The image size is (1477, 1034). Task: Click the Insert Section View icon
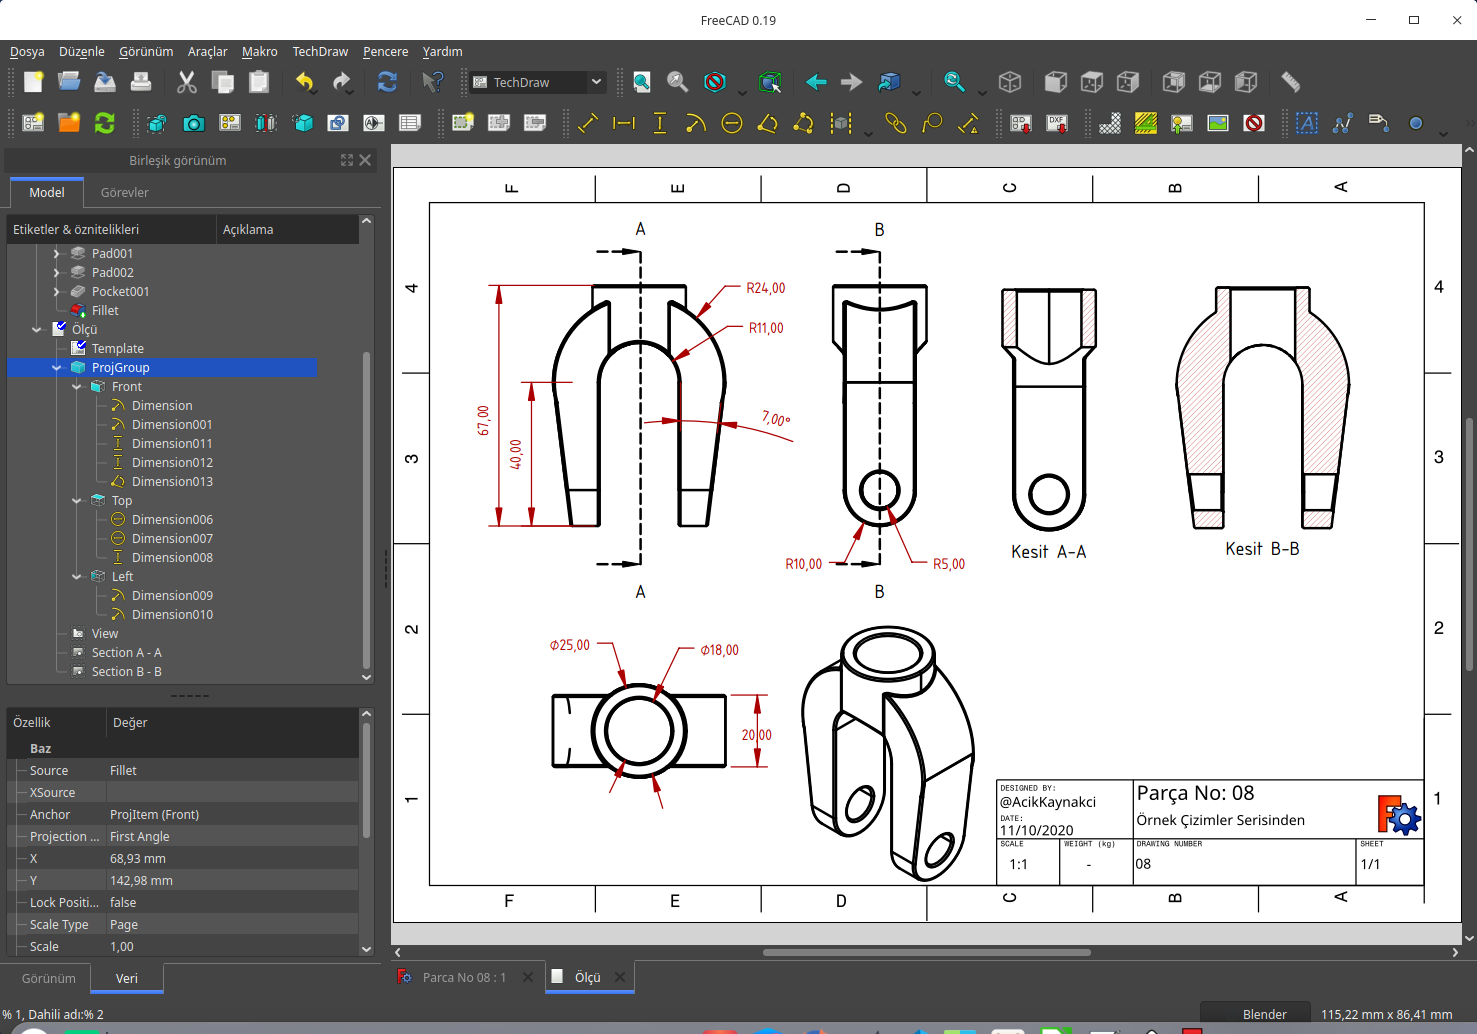[266, 123]
